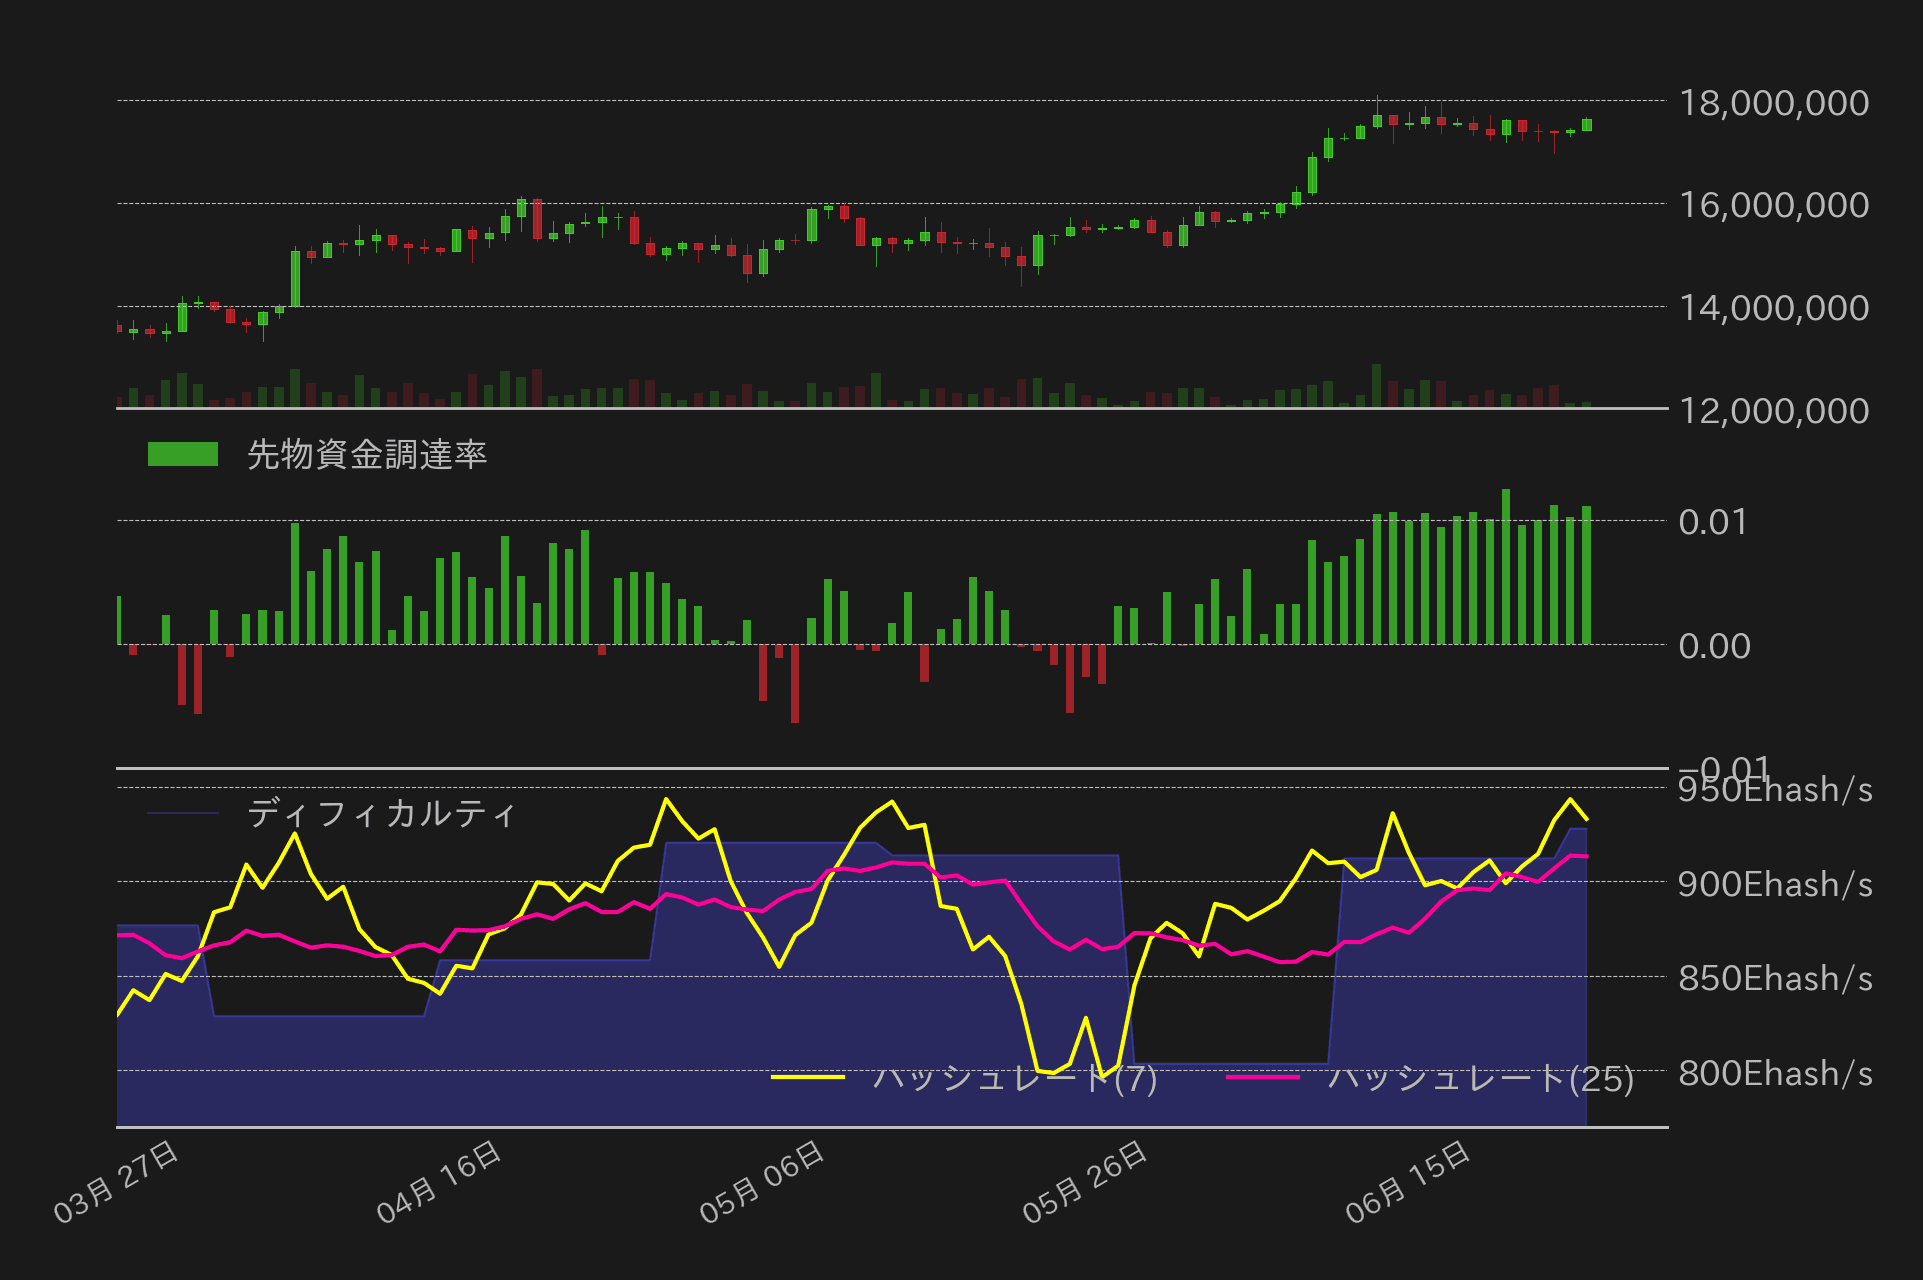The image size is (1923, 1280).
Task: Select the yellow ハッシュレート(7) line icon
Action: 812,1077
